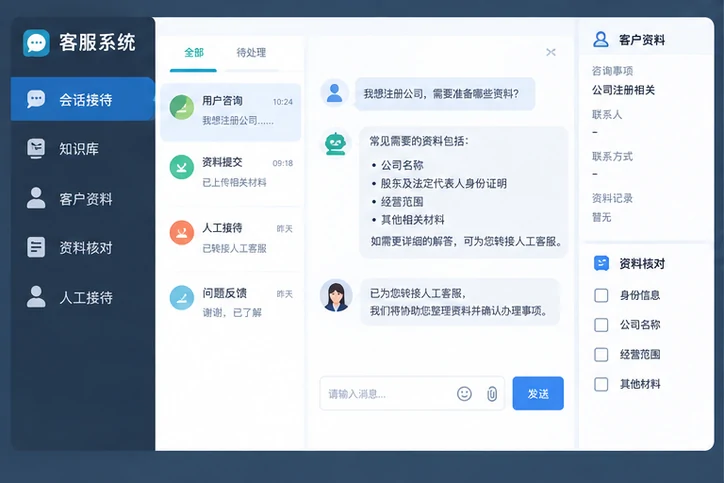Open the emoji picker smiley icon

[x=464, y=393]
